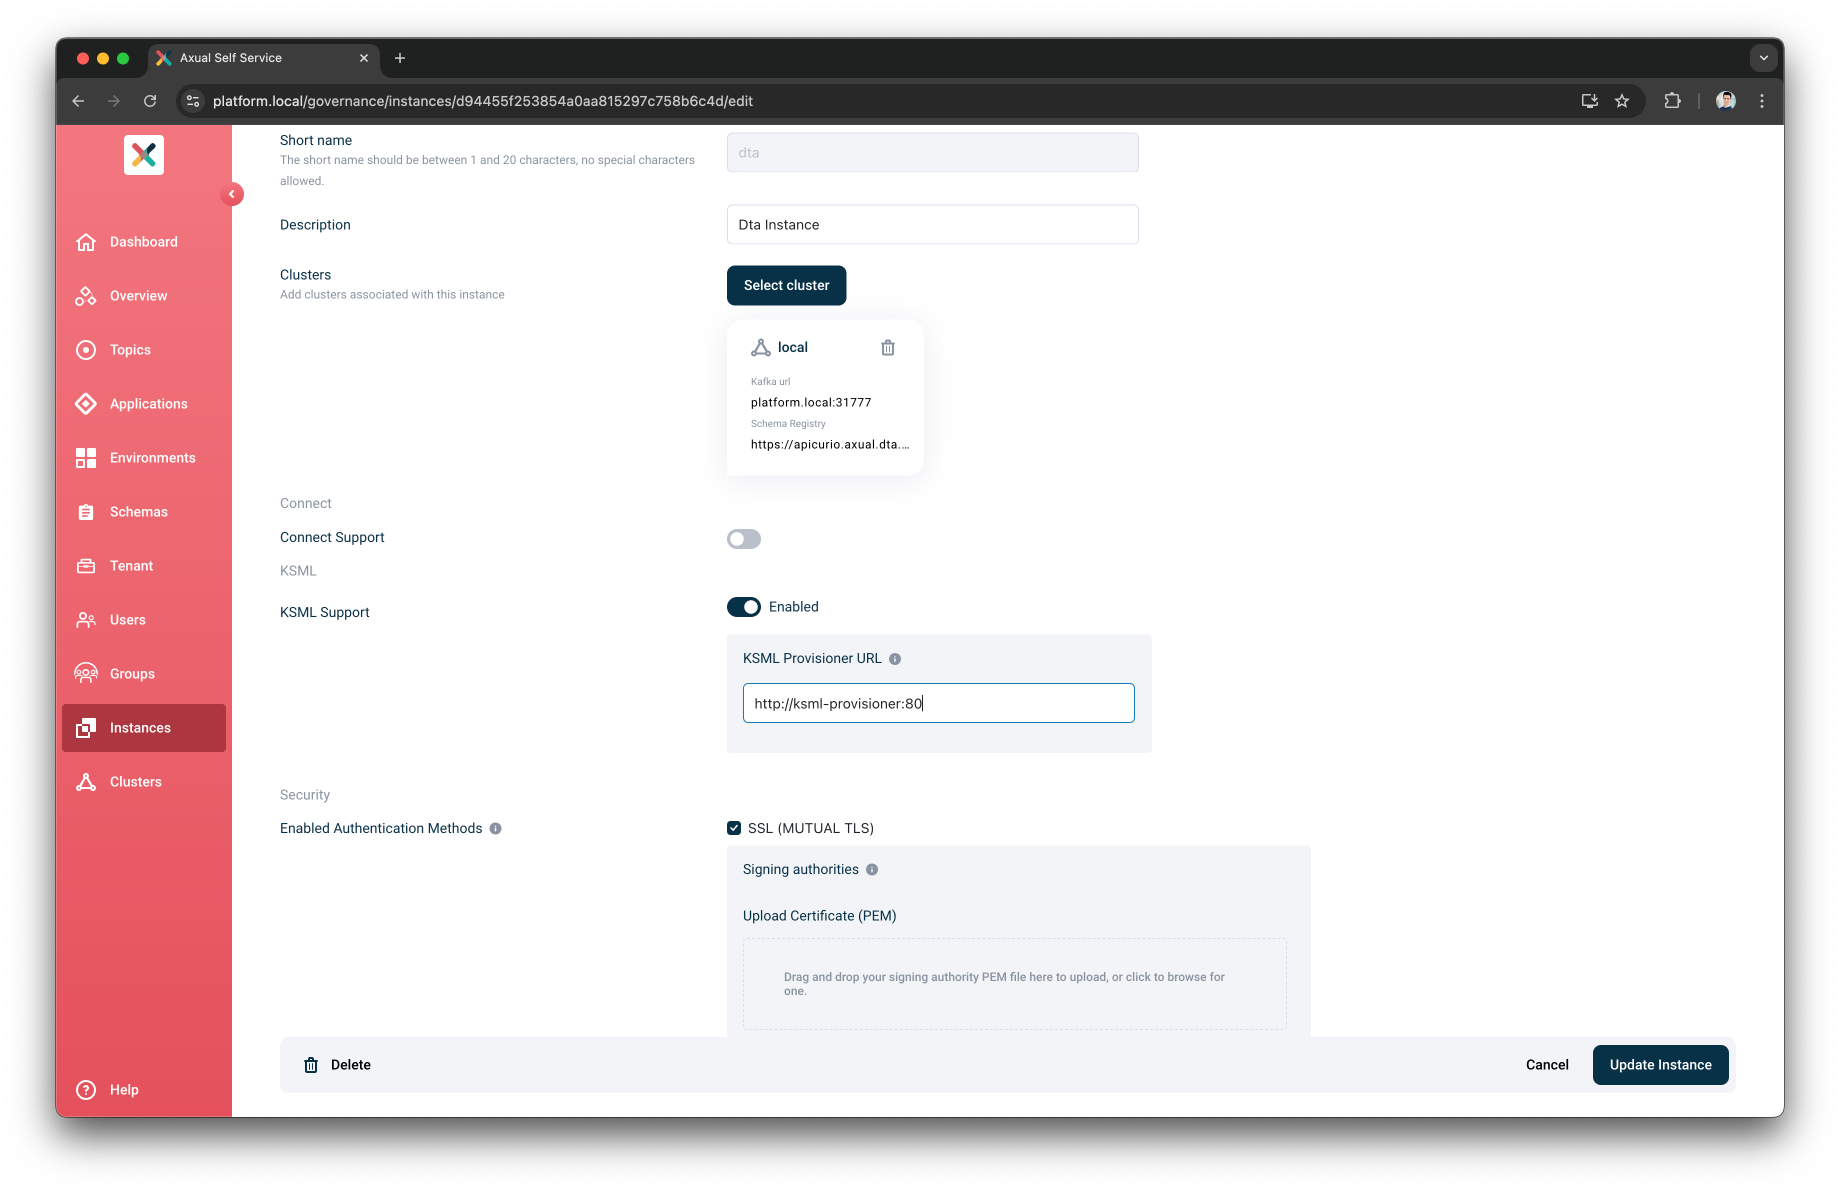Click the Enabled Authentication Methods info icon
The height and width of the screenshot is (1191, 1840).
pos(495,829)
